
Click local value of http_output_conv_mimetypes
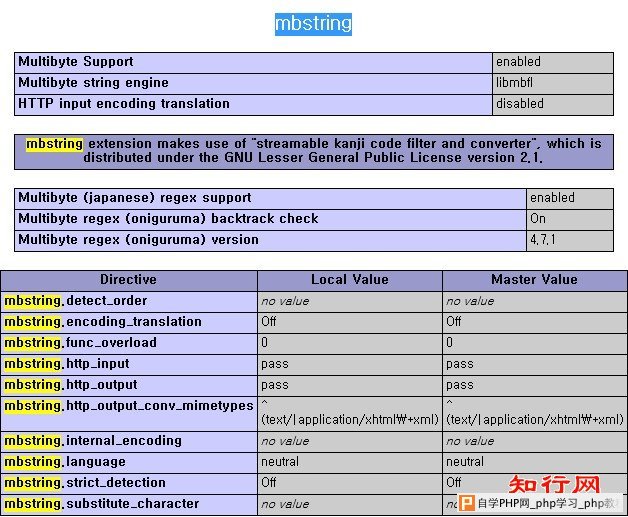(350, 414)
